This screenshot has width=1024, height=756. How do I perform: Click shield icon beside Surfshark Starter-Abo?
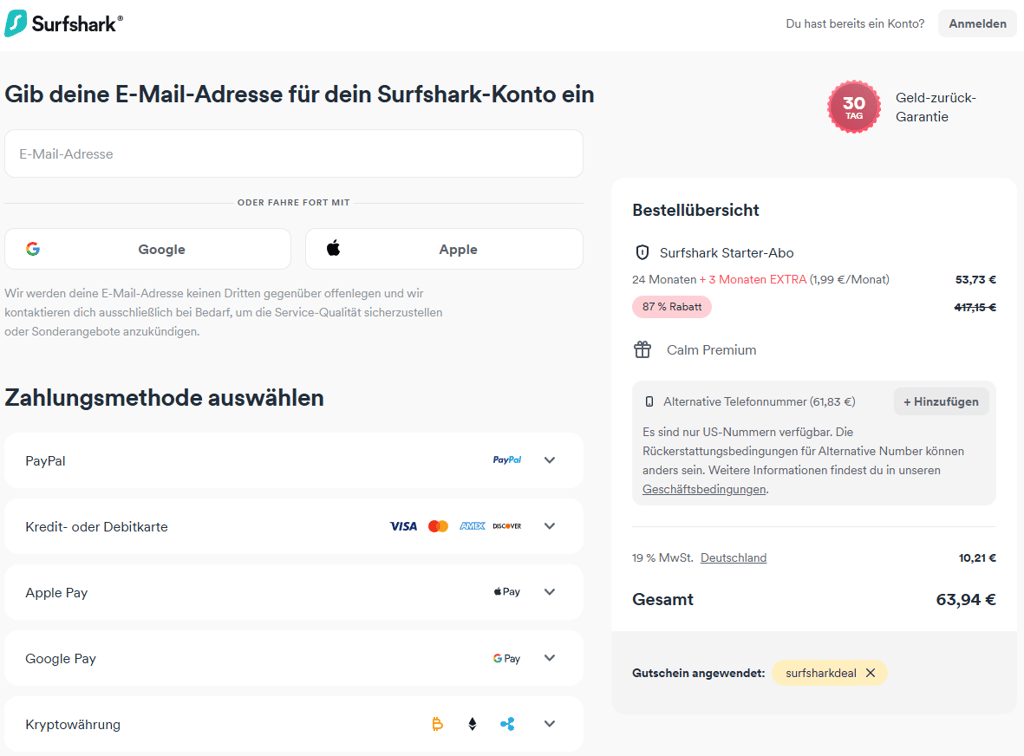point(643,253)
